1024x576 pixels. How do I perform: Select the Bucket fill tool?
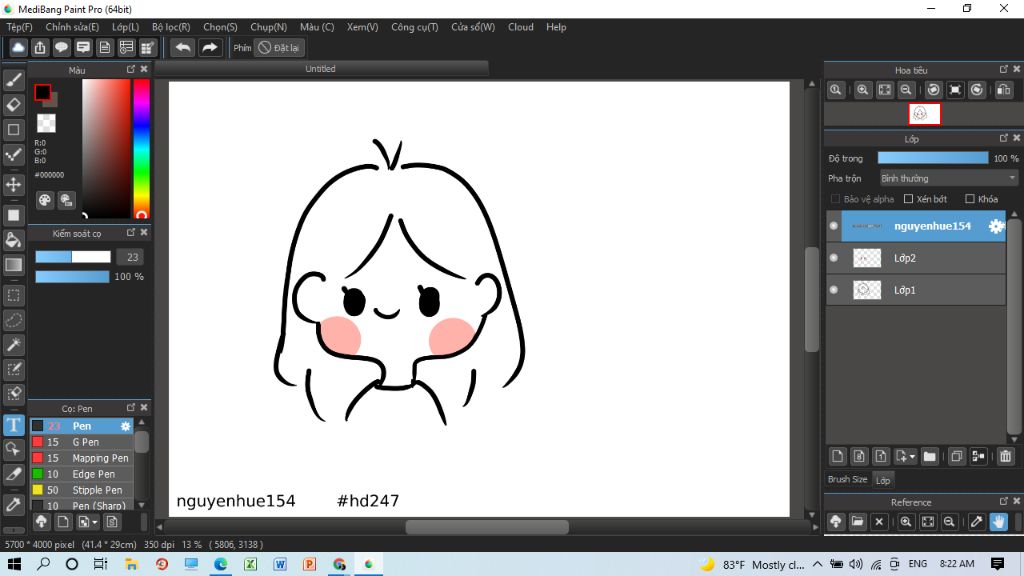14,240
